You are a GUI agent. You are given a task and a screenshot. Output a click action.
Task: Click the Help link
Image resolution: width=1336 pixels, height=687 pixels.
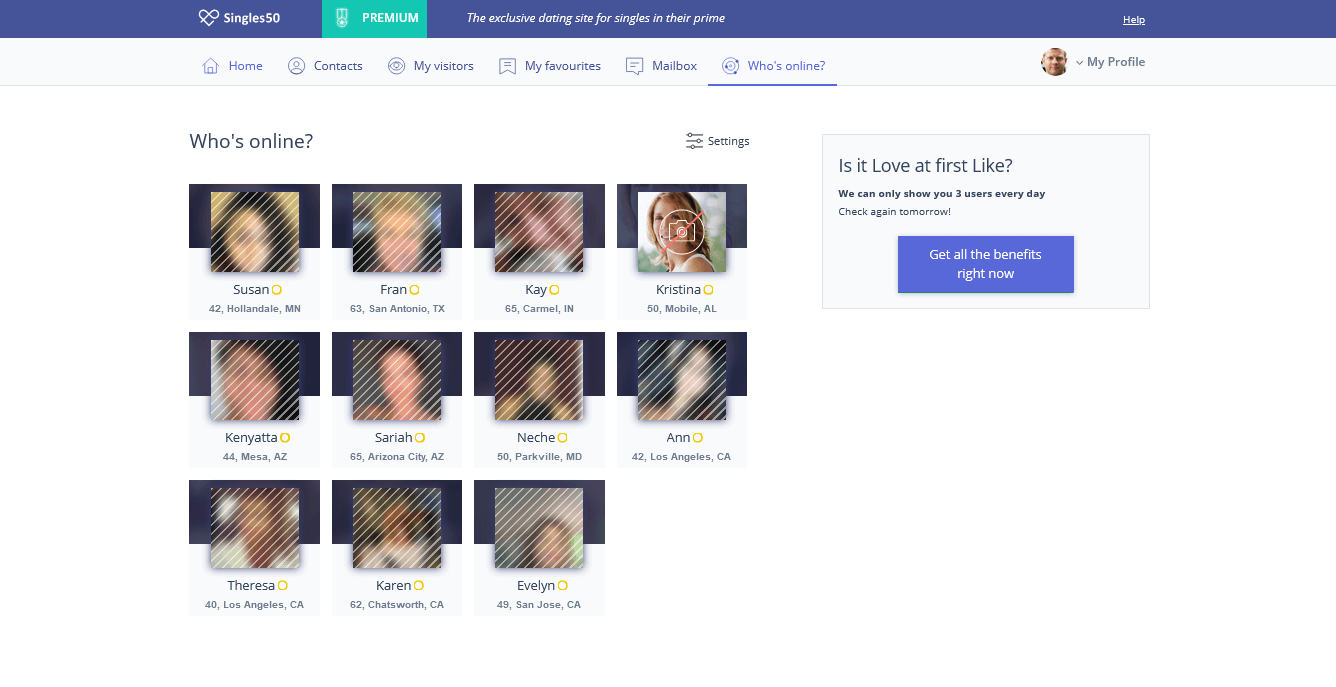click(1134, 20)
